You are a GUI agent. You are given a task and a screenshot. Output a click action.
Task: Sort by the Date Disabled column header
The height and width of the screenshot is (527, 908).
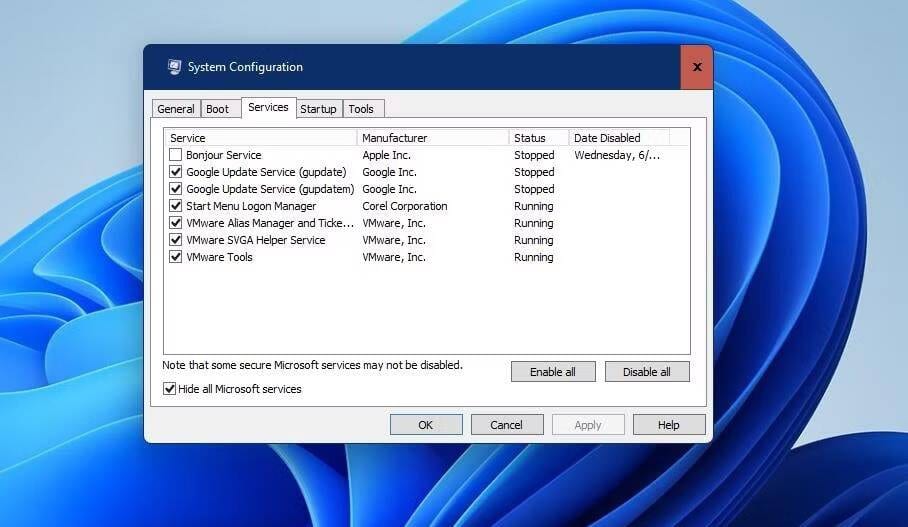click(x=619, y=138)
